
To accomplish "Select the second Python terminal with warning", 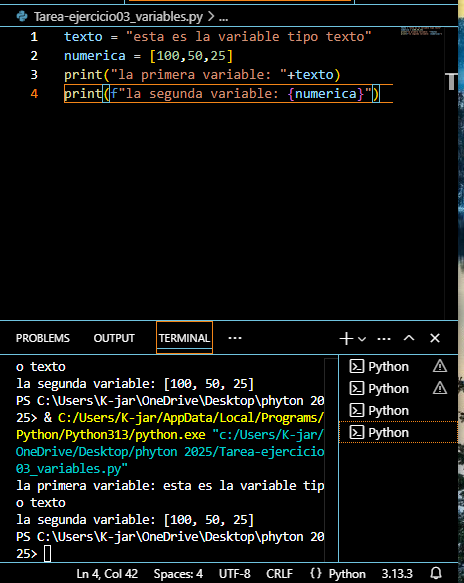I will click(398, 389).
